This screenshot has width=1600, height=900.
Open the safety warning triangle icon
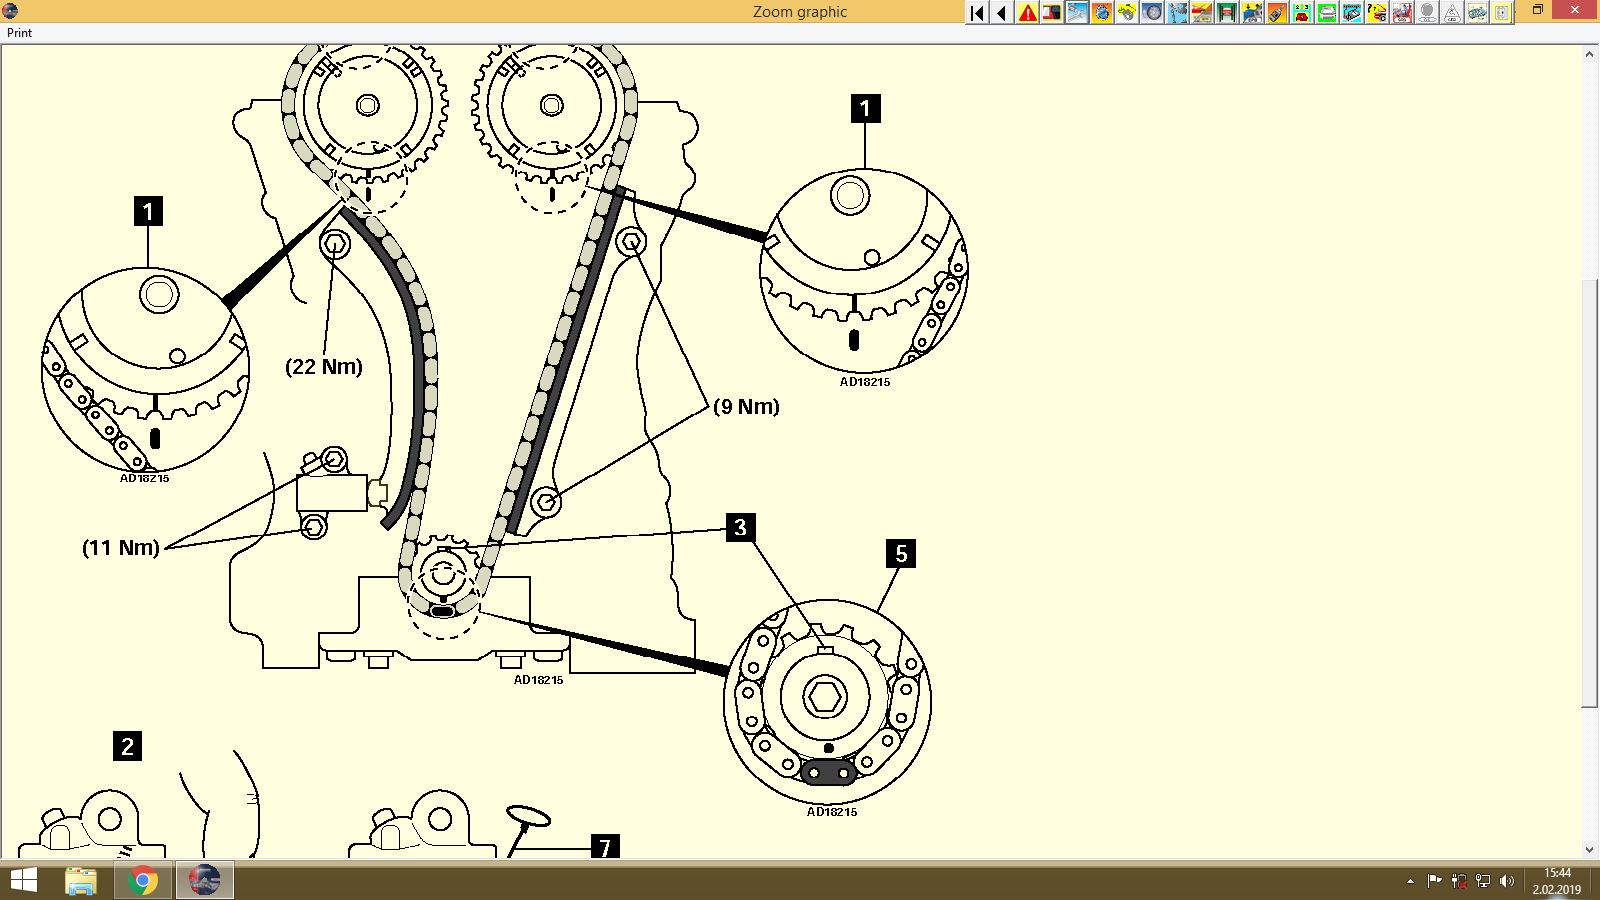tap(1027, 13)
